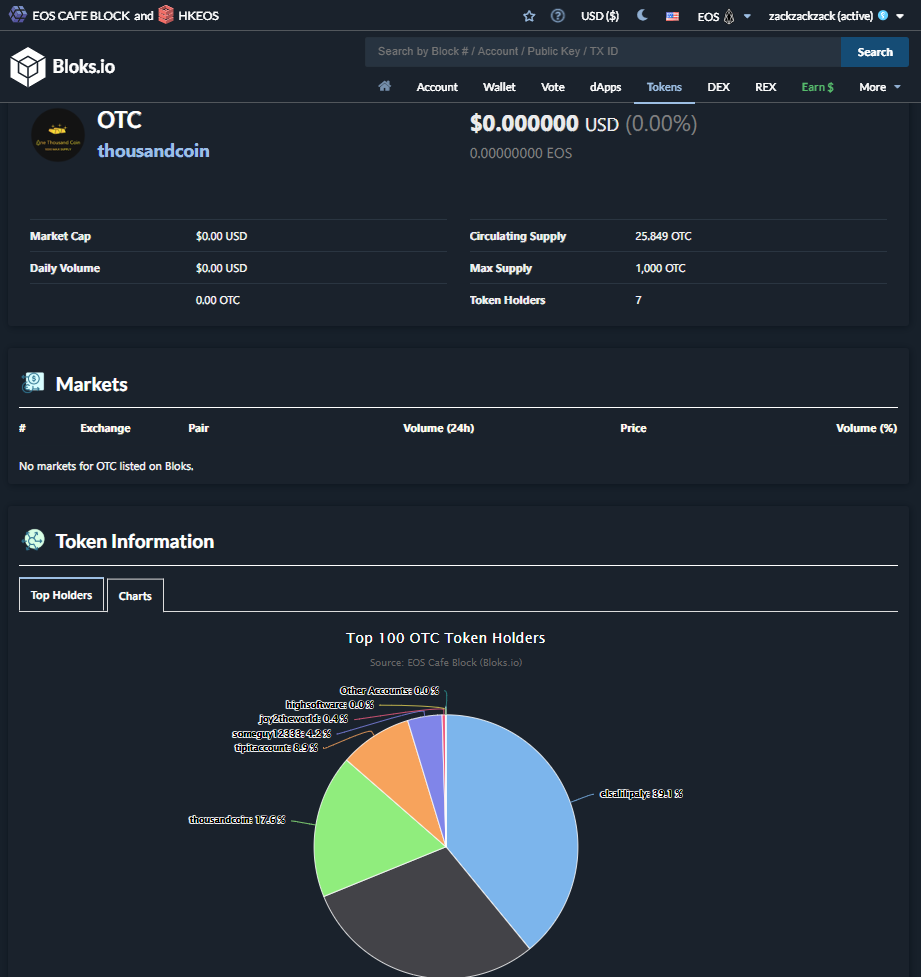The height and width of the screenshot is (977, 921).
Task: Click the Volume (%) column header
Action: [x=866, y=428]
